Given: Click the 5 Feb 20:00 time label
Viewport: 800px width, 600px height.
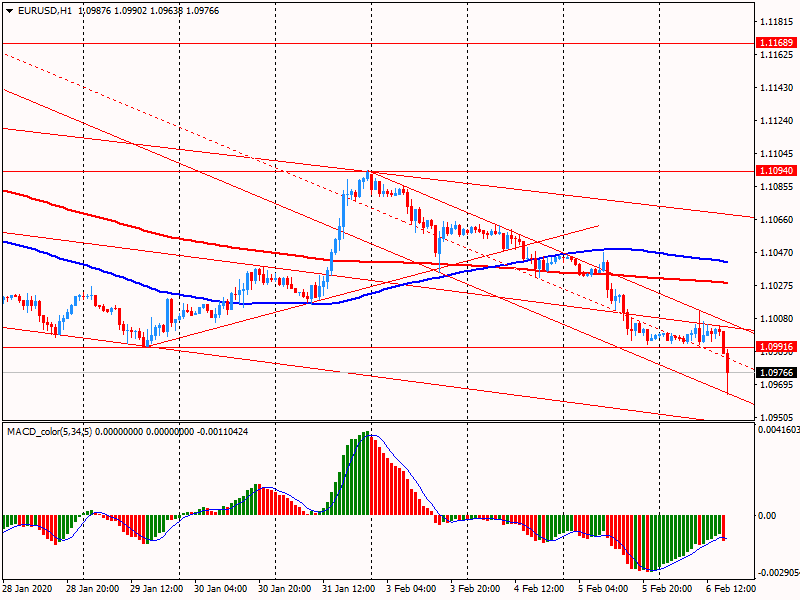Looking at the screenshot, I should [667, 589].
